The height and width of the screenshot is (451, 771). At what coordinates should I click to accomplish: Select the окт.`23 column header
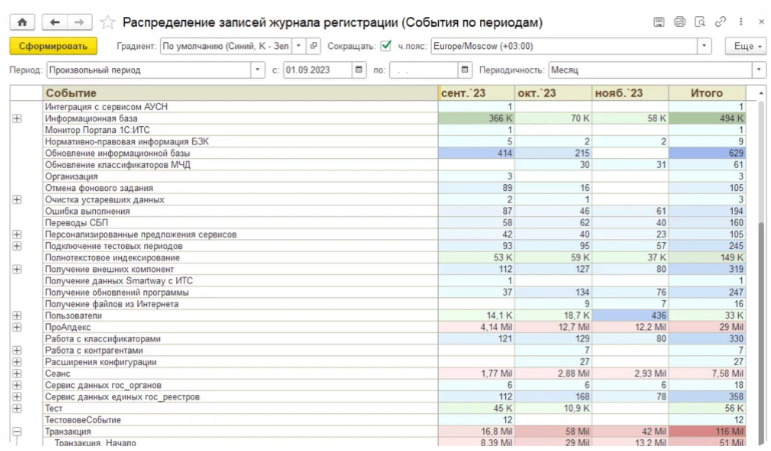click(553, 93)
